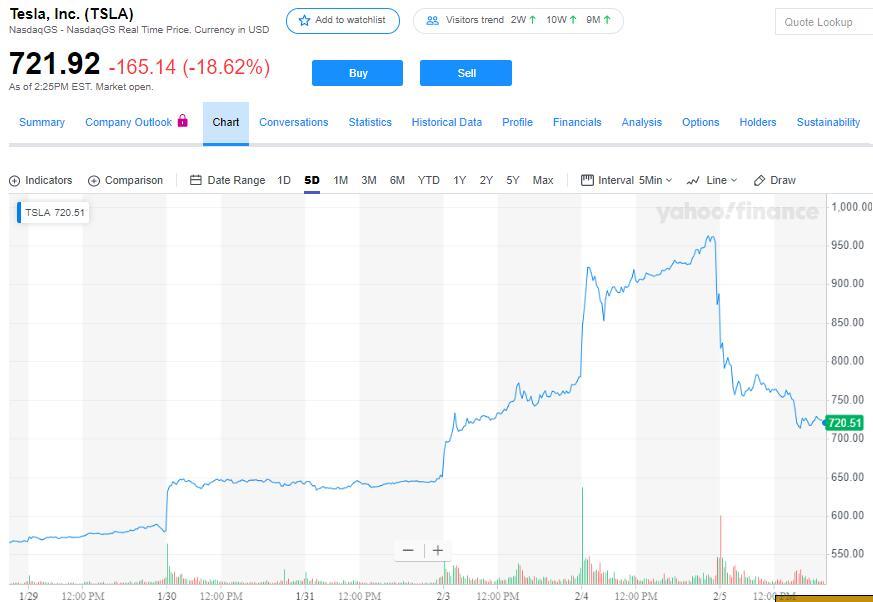Image resolution: width=873 pixels, height=602 pixels.
Task: Click the Company Outlook premium lock icon
Action: (183, 121)
